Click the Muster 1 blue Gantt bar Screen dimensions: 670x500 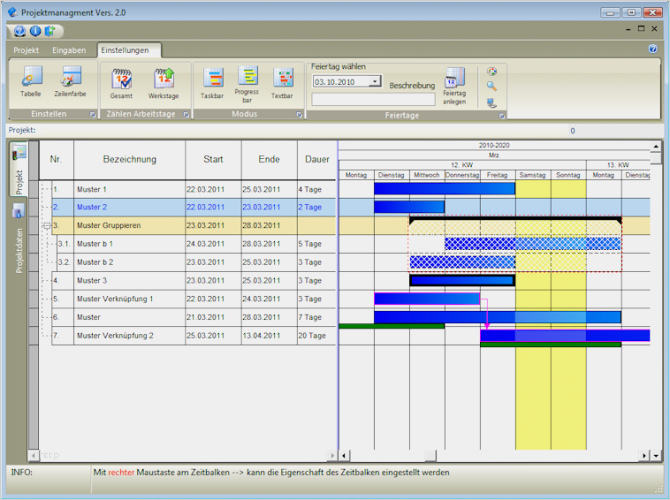(x=444, y=189)
